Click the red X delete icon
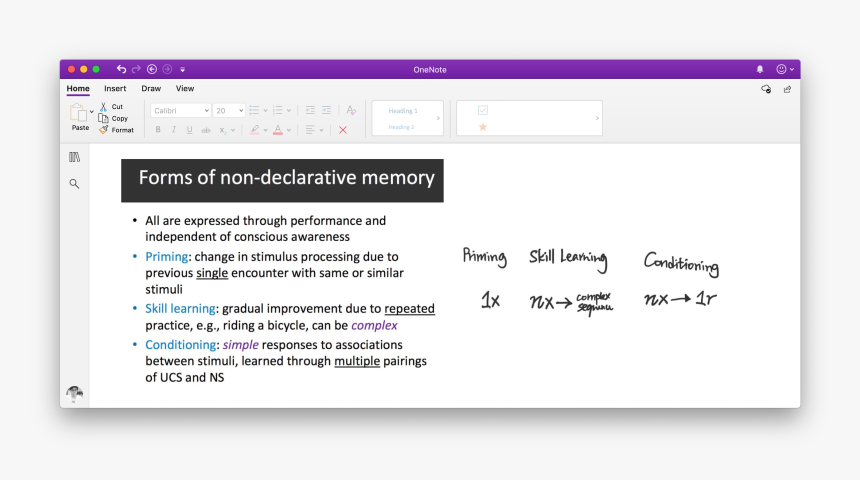Screen dimensions: 860x480 pyautogui.click(x=343, y=130)
